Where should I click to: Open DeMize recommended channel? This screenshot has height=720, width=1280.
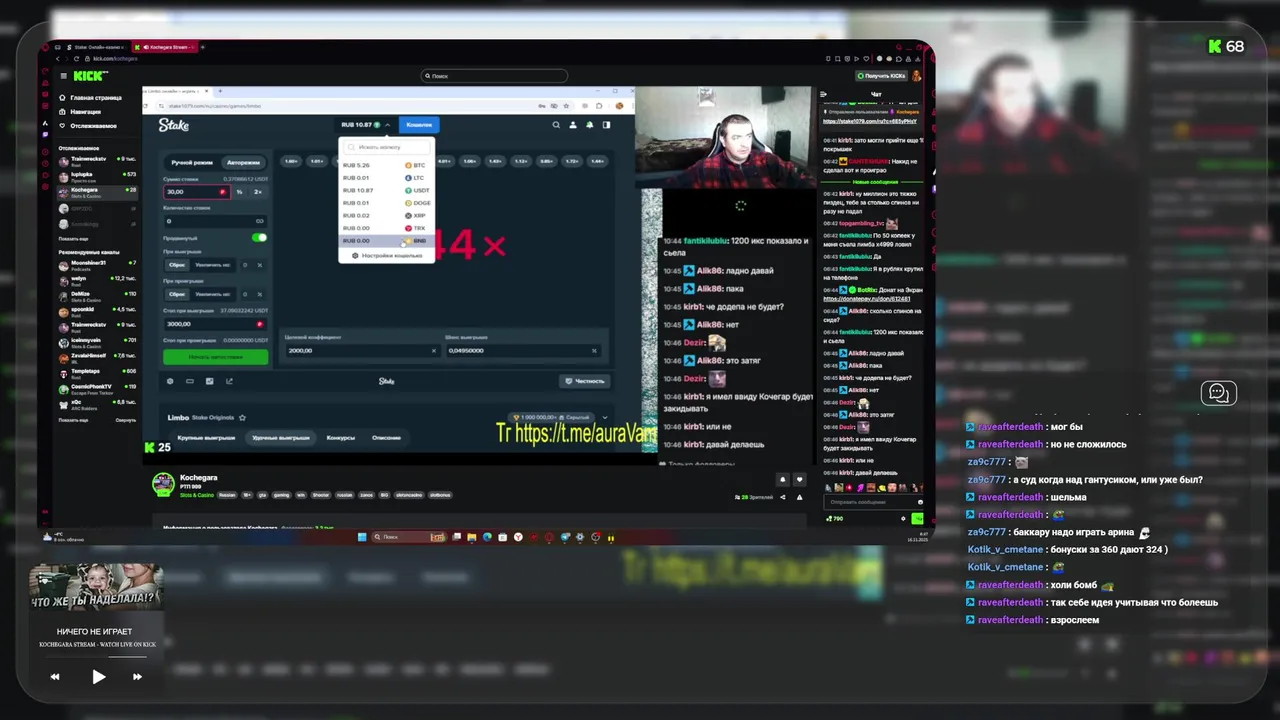coord(97,296)
